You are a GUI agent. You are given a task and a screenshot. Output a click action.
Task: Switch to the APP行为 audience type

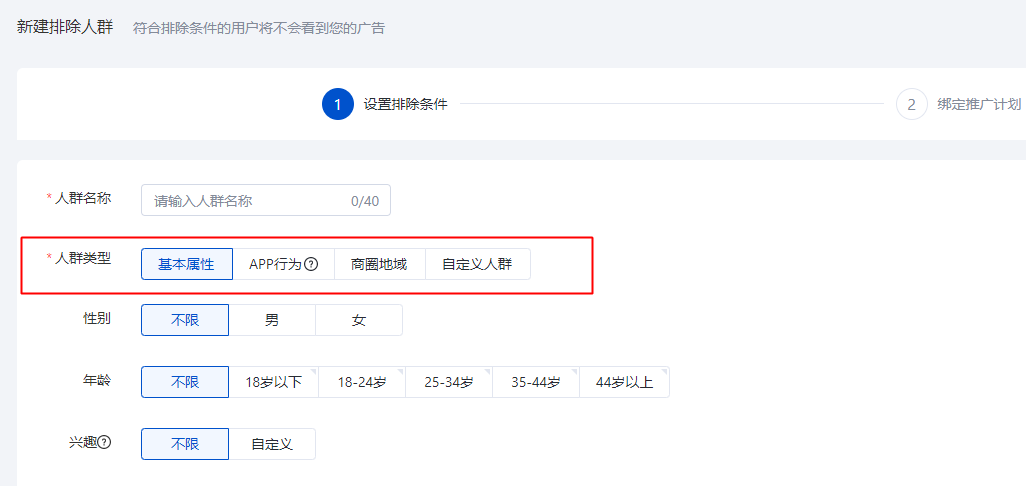(x=275, y=264)
